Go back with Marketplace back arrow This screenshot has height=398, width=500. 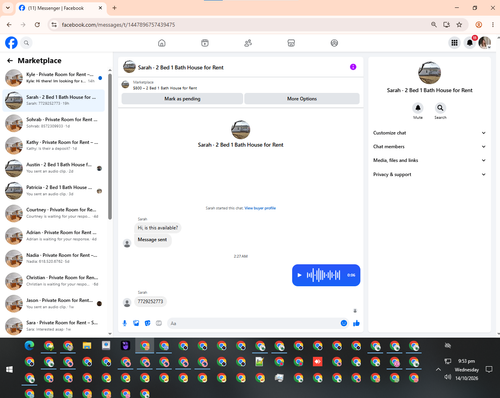point(10,61)
